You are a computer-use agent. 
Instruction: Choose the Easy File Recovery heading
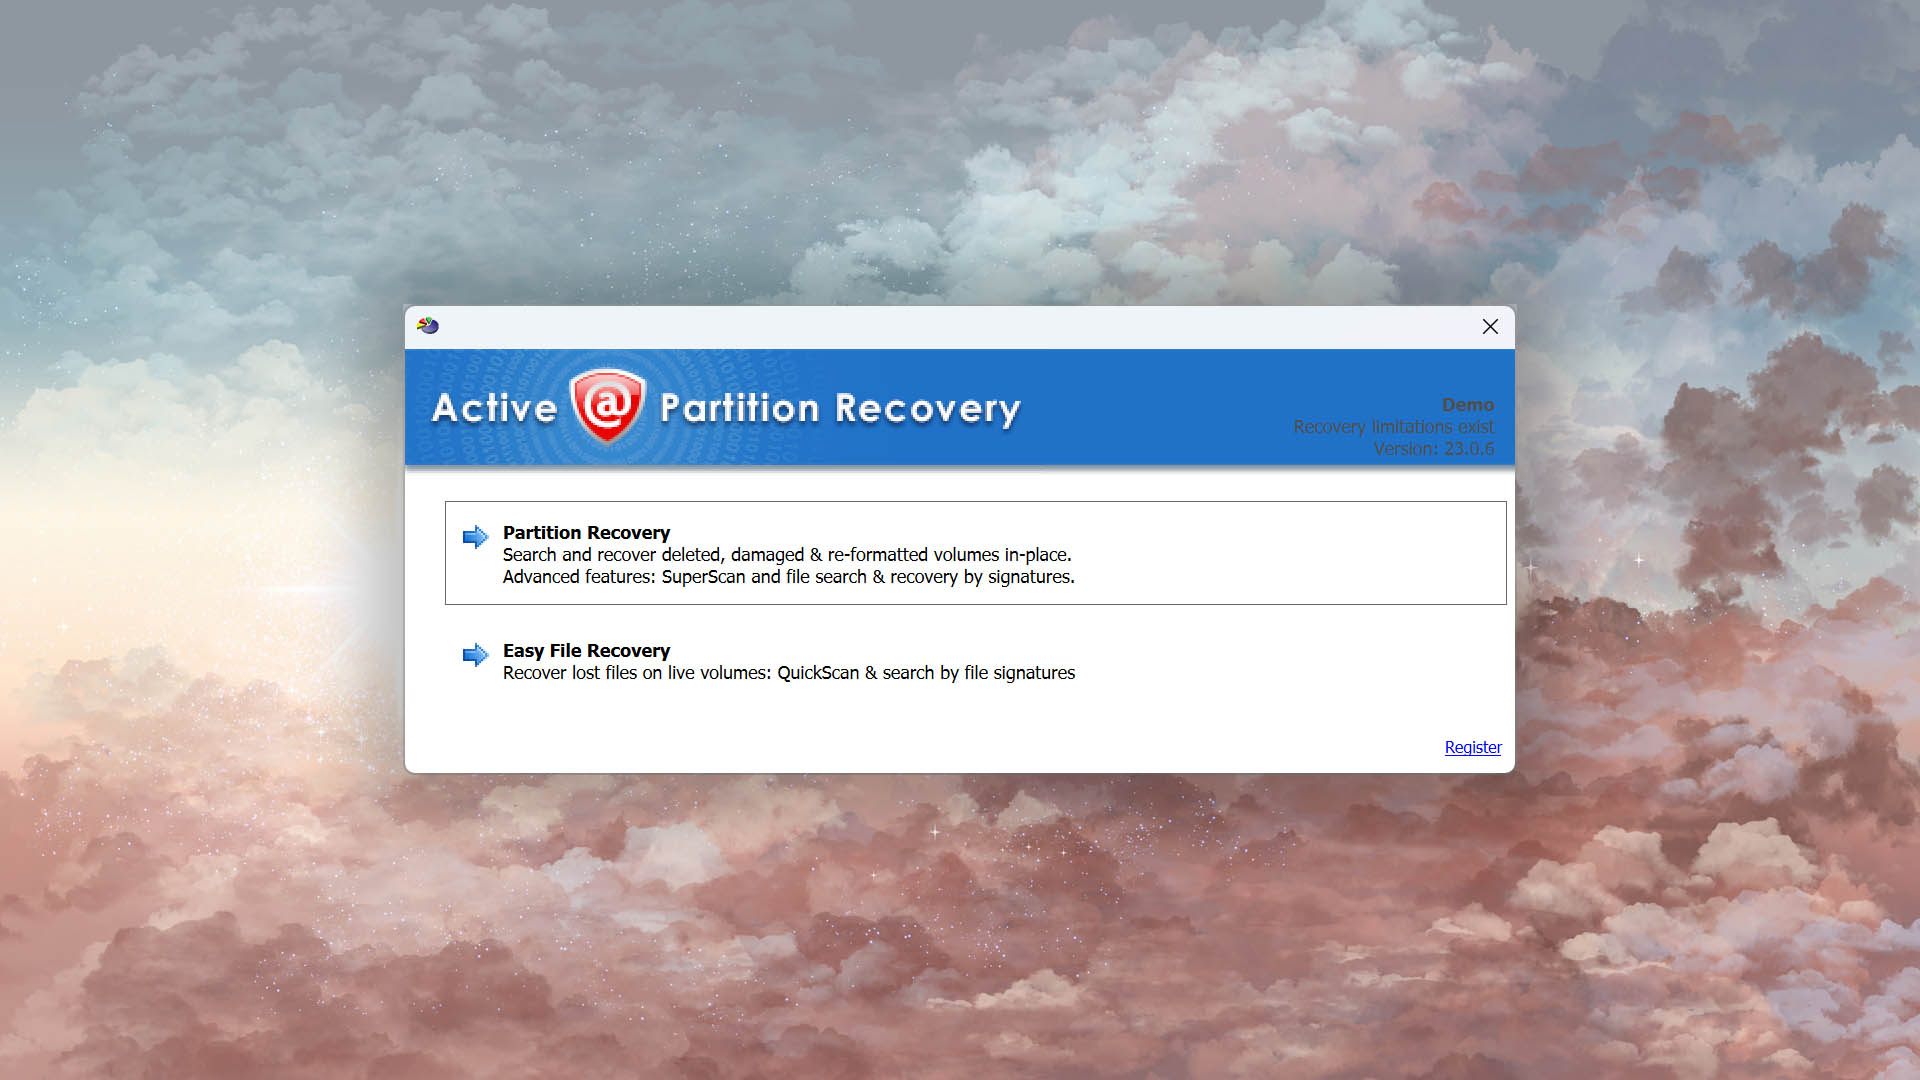pos(586,650)
